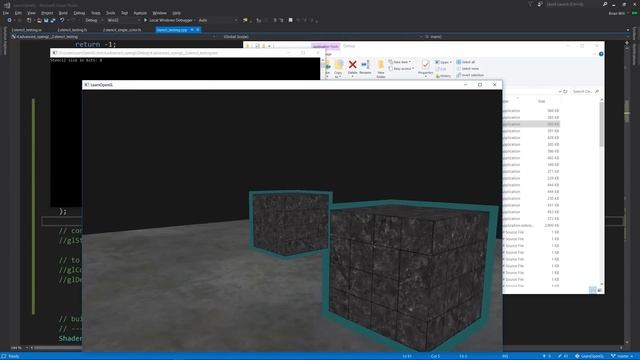Click the Save icon in Visual Studio toolbar
The height and width of the screenshot is (360, 640).
pyautogui.click(x=46, y=20)
